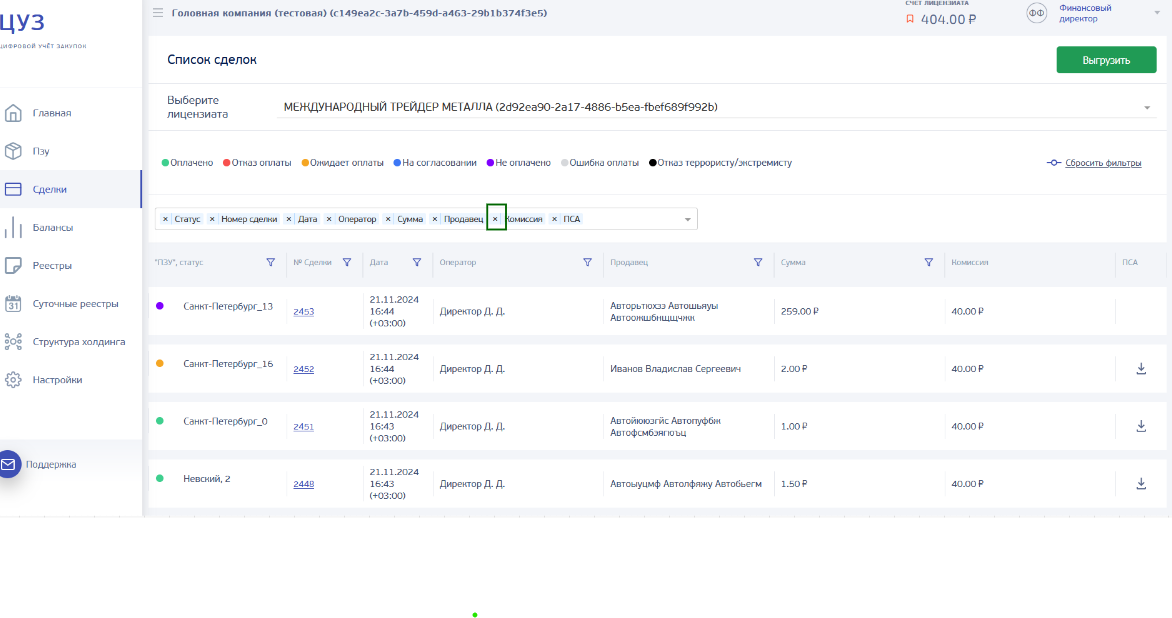
Task: Click the filter icon in Дата column
Action: coord(417,262)
